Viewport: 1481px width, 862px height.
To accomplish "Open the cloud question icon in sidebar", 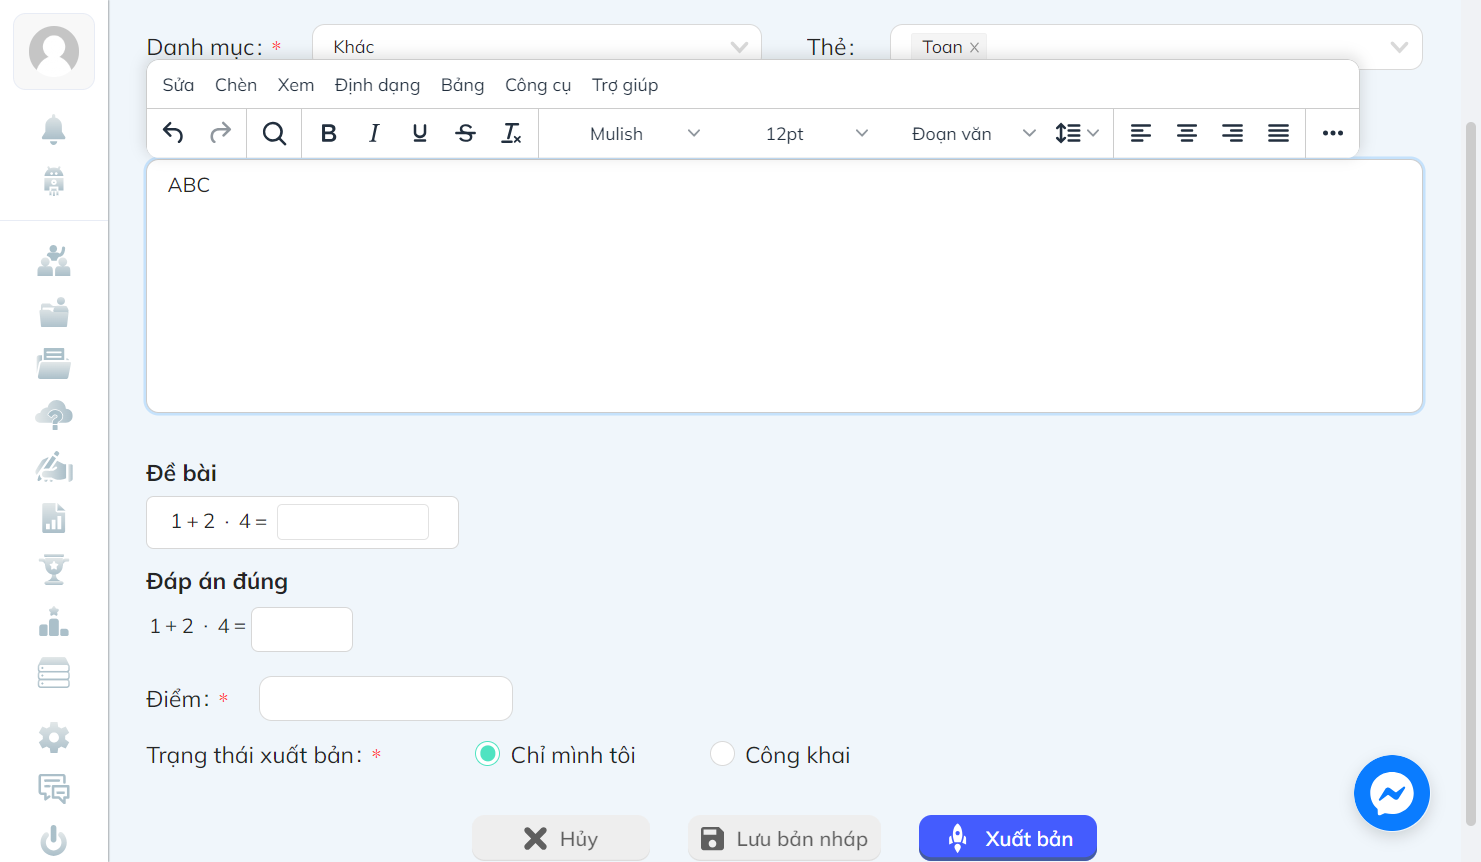I will pyautogui.click(x=54, y=415).
